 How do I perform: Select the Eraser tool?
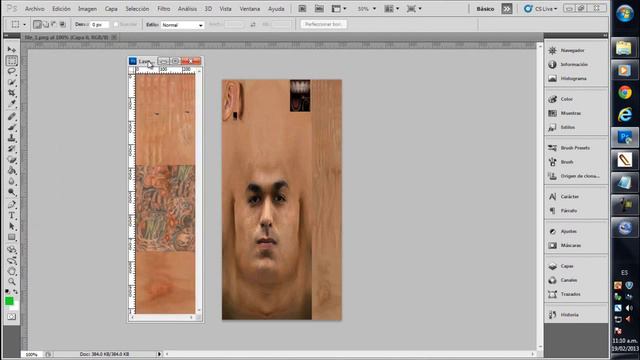[x=11, y=160]
